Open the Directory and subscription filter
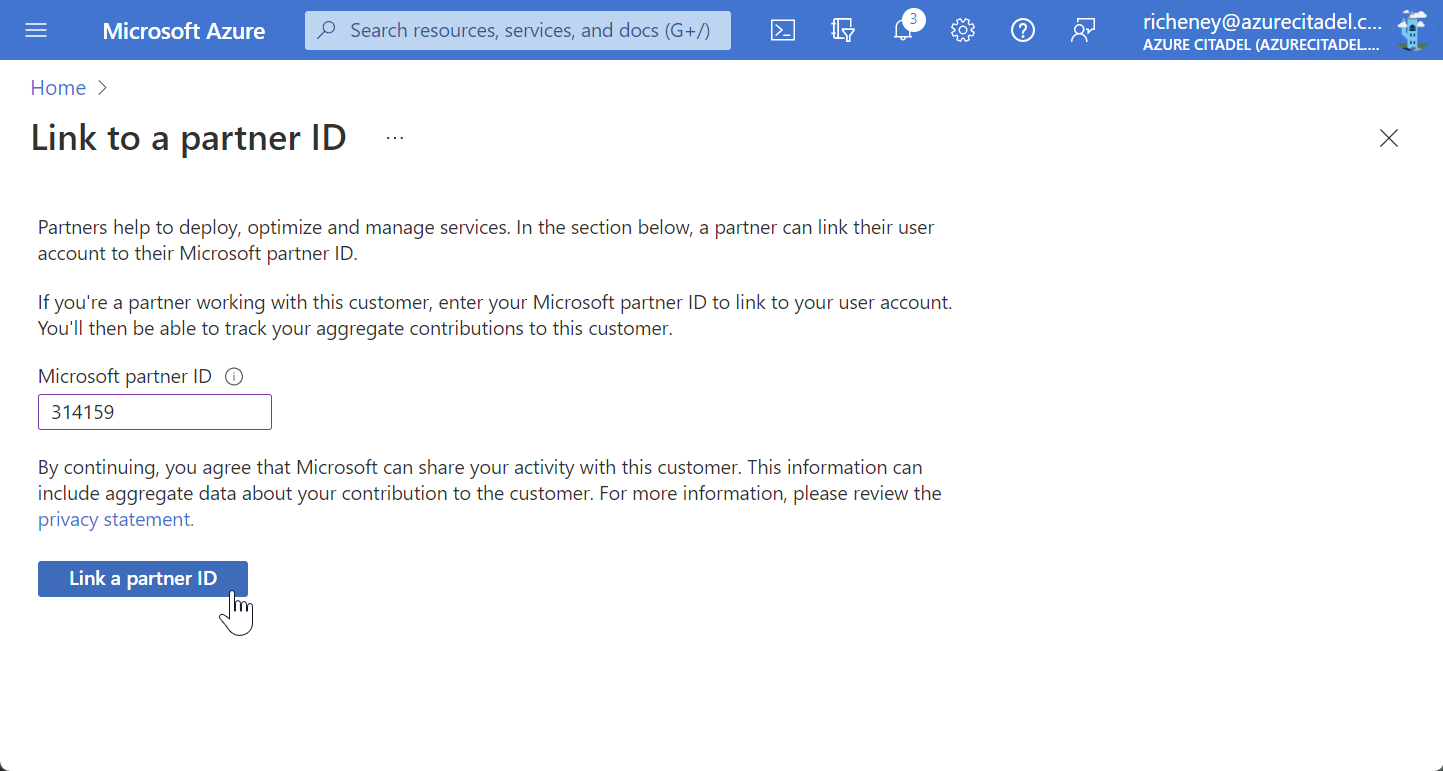1443x771 pixels. tap(843, 30)
